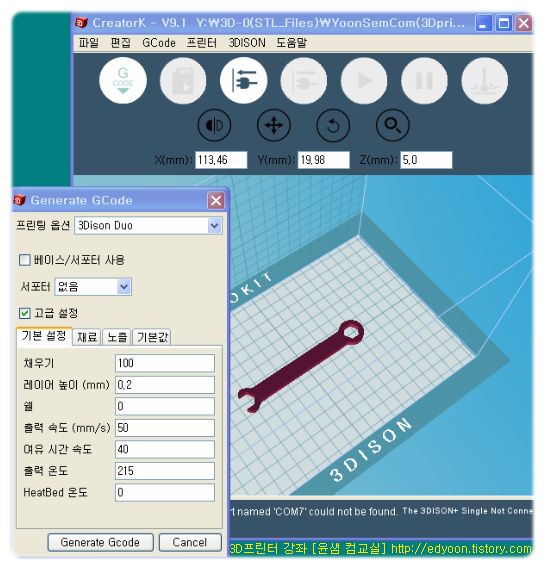Click the round pause print button
The height and width of the screenshot is (569, 546).
(424, 81)
